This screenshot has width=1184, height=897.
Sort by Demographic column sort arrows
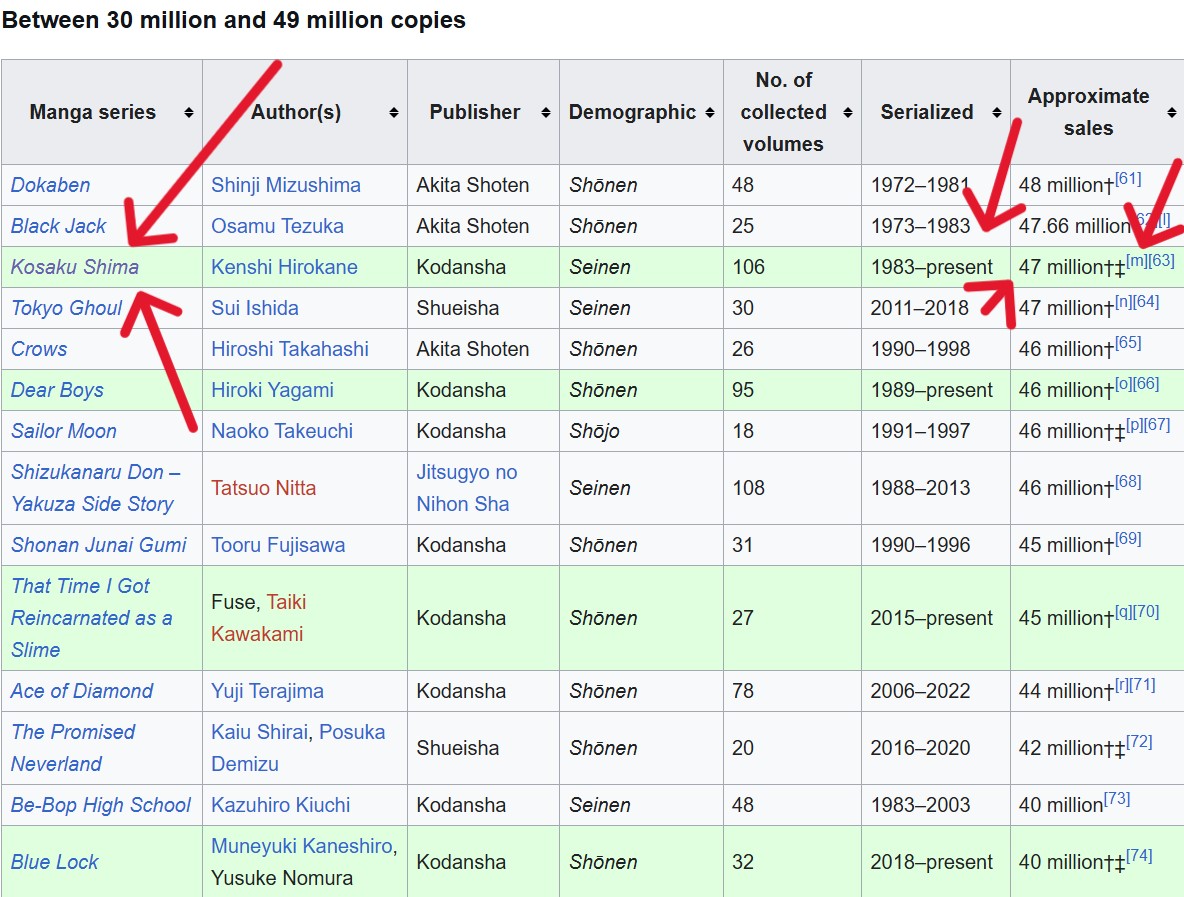pos(710,113)
